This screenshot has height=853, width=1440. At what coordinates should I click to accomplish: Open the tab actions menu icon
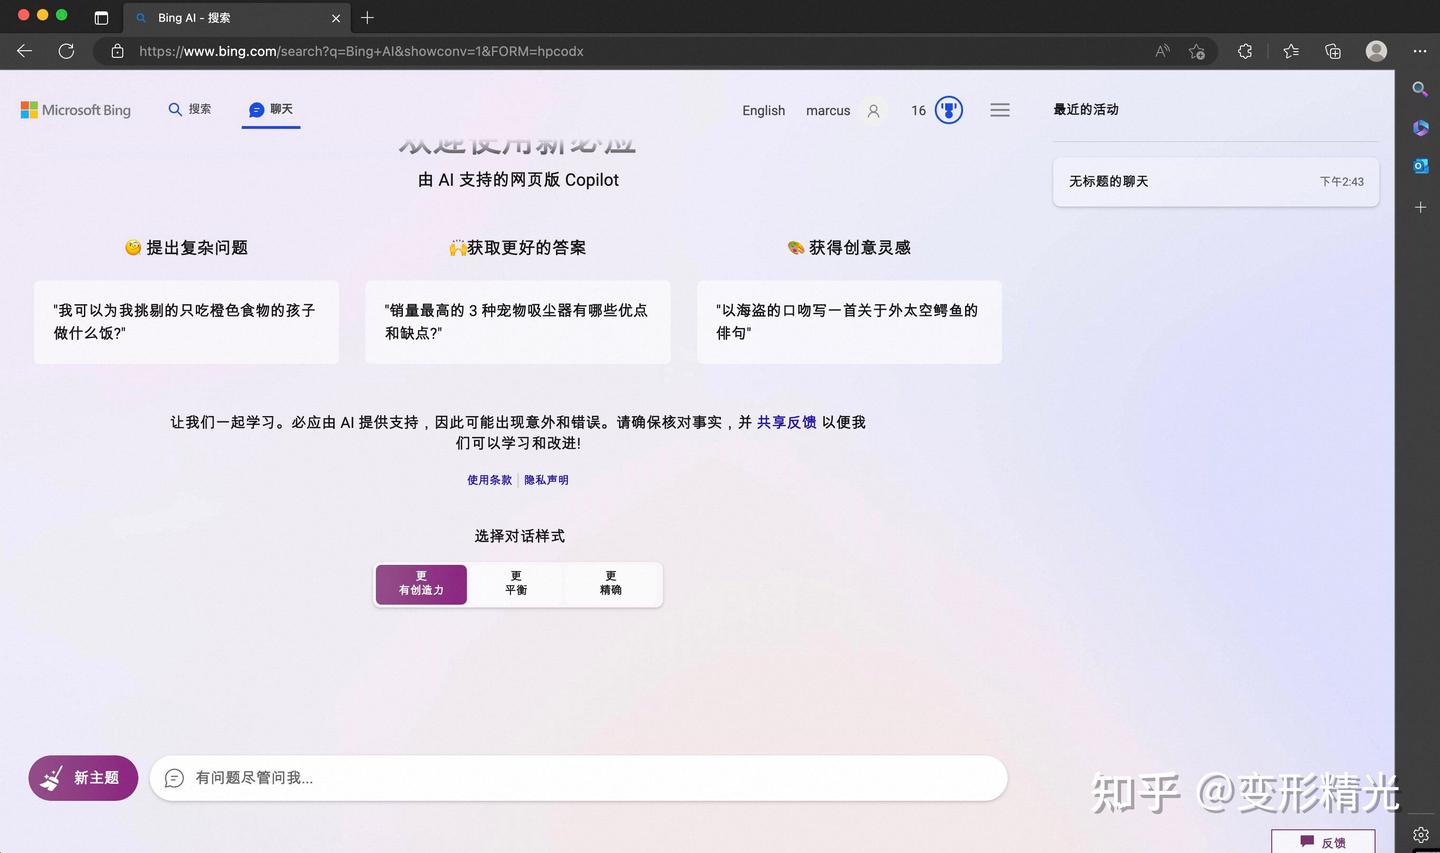click(x=101, y=18)
